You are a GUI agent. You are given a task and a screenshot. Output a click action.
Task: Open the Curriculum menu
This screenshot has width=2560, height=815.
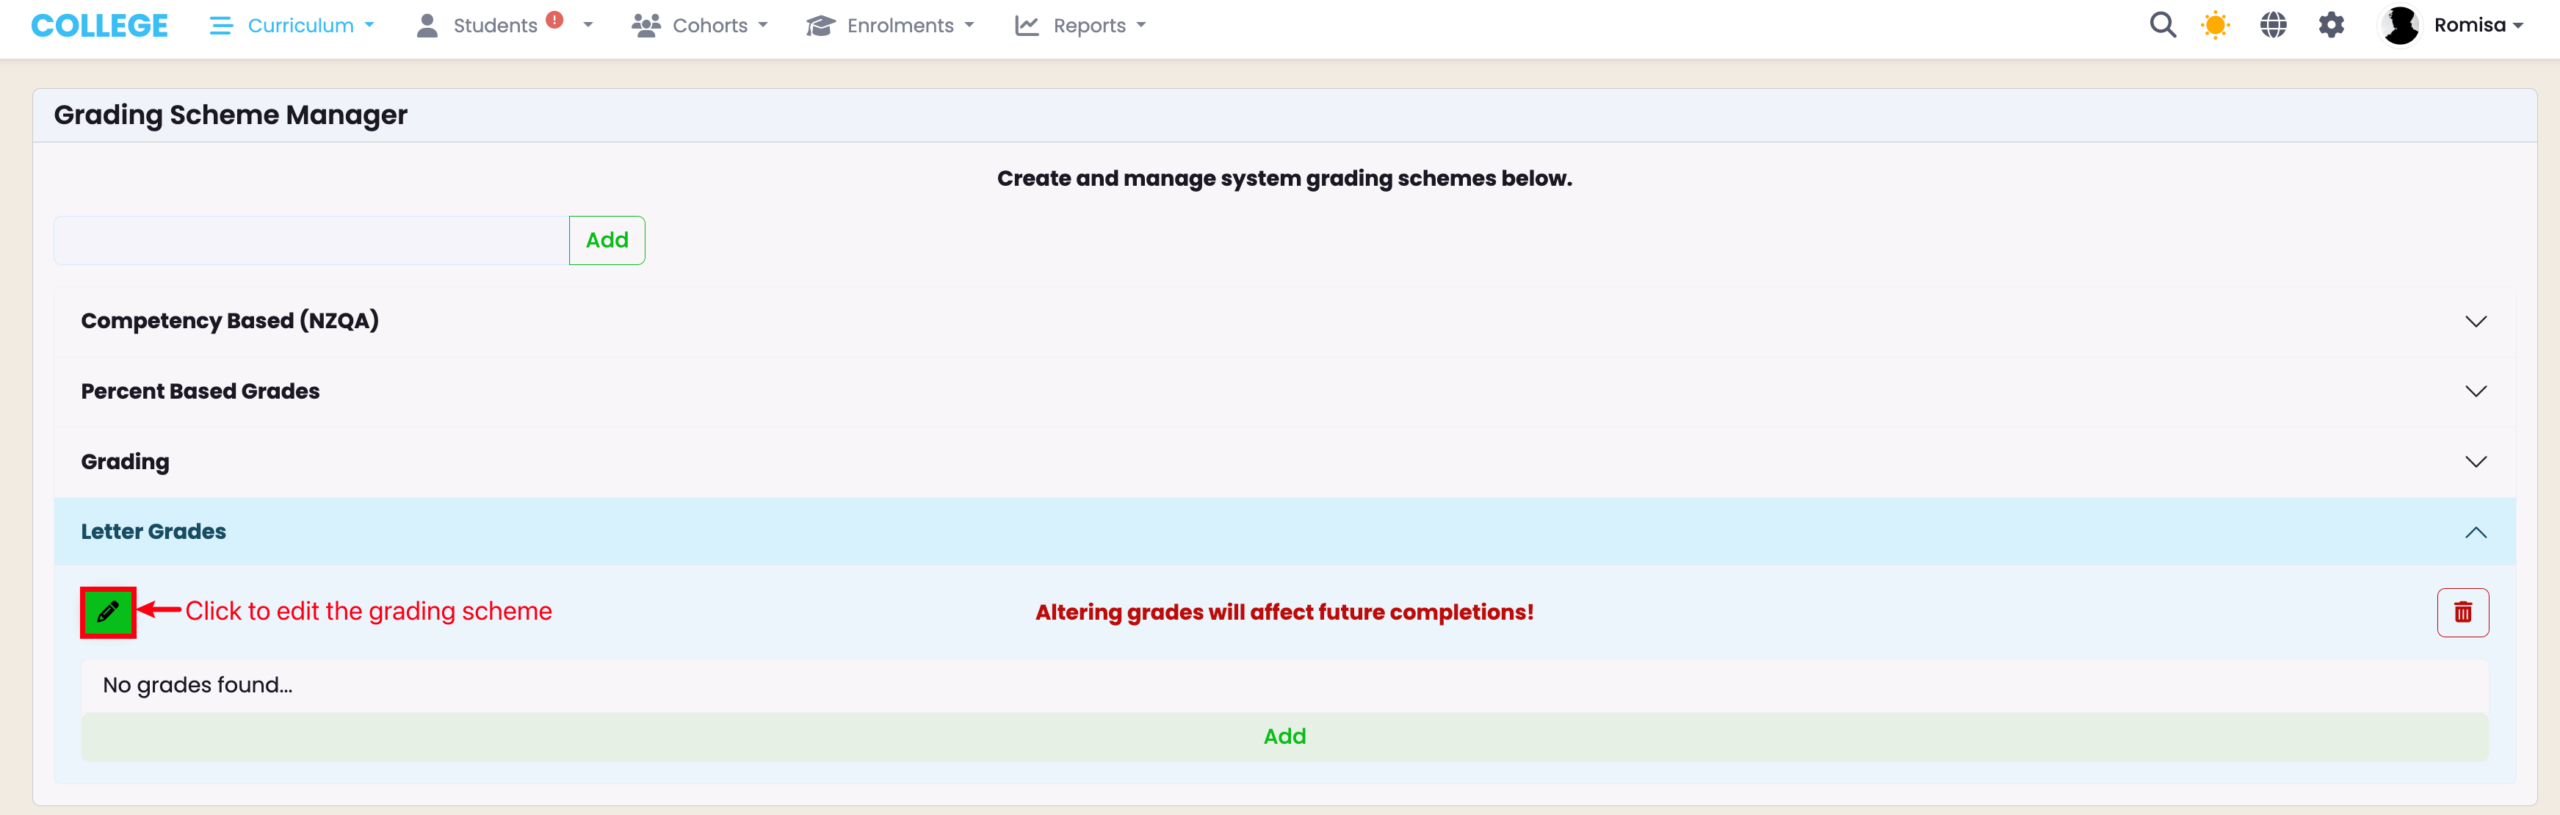point(292,25)
